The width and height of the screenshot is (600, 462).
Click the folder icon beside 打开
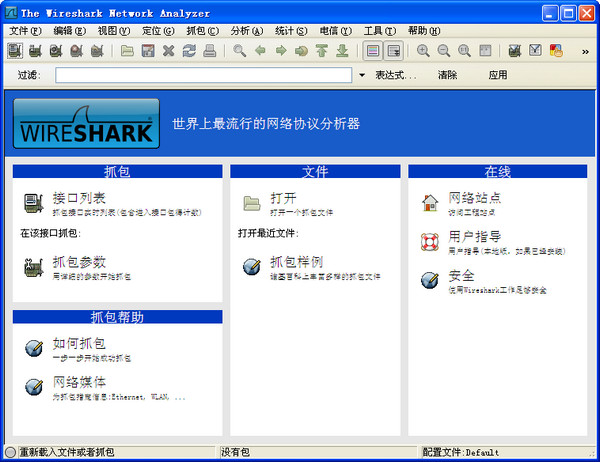pyautogui.click(x=251, y=203)
